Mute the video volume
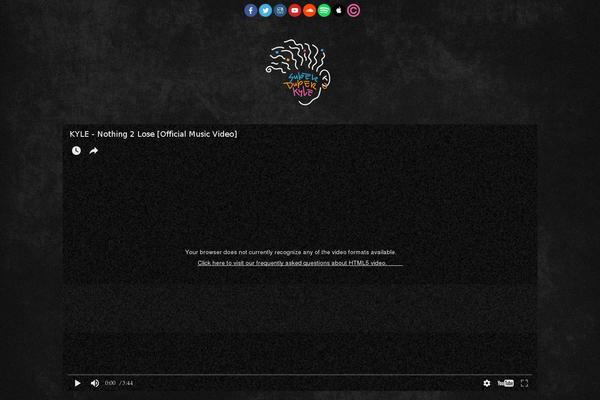600x400 pixels. click(95, 383)
